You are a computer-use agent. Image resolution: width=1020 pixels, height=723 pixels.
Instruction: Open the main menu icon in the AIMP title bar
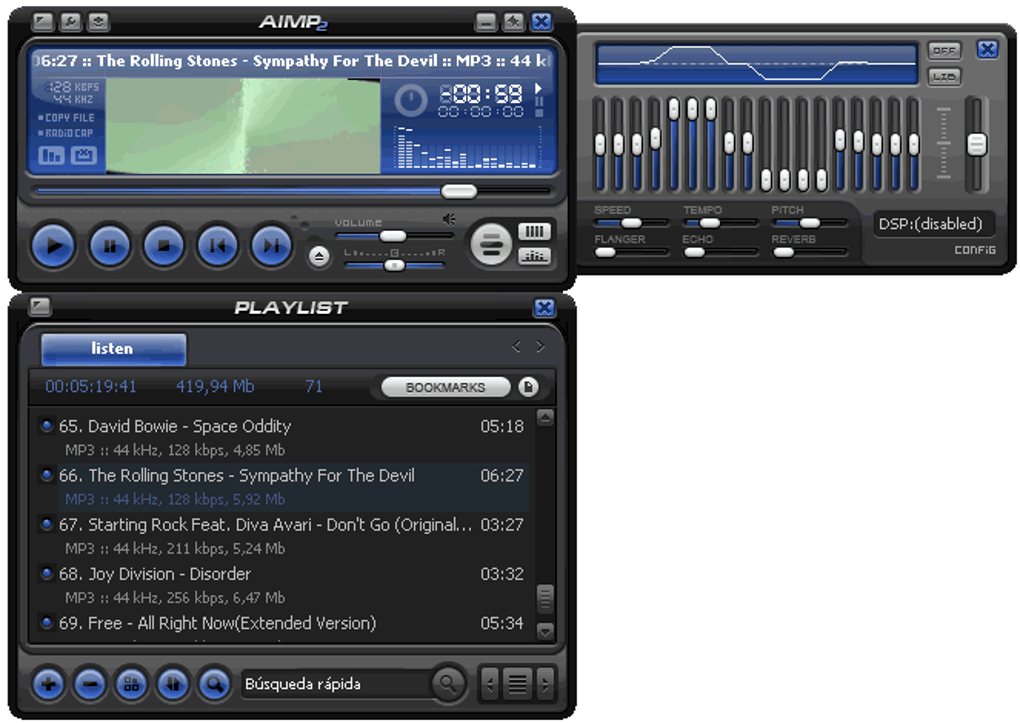(x=43, y=22)
